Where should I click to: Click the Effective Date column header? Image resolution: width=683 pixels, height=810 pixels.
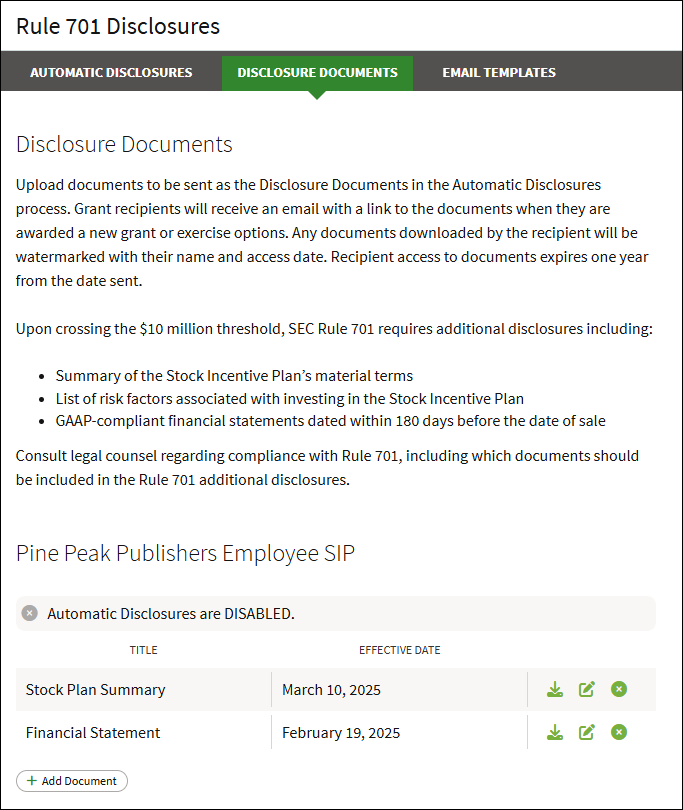pyautogui.click(x=399, y=650)
